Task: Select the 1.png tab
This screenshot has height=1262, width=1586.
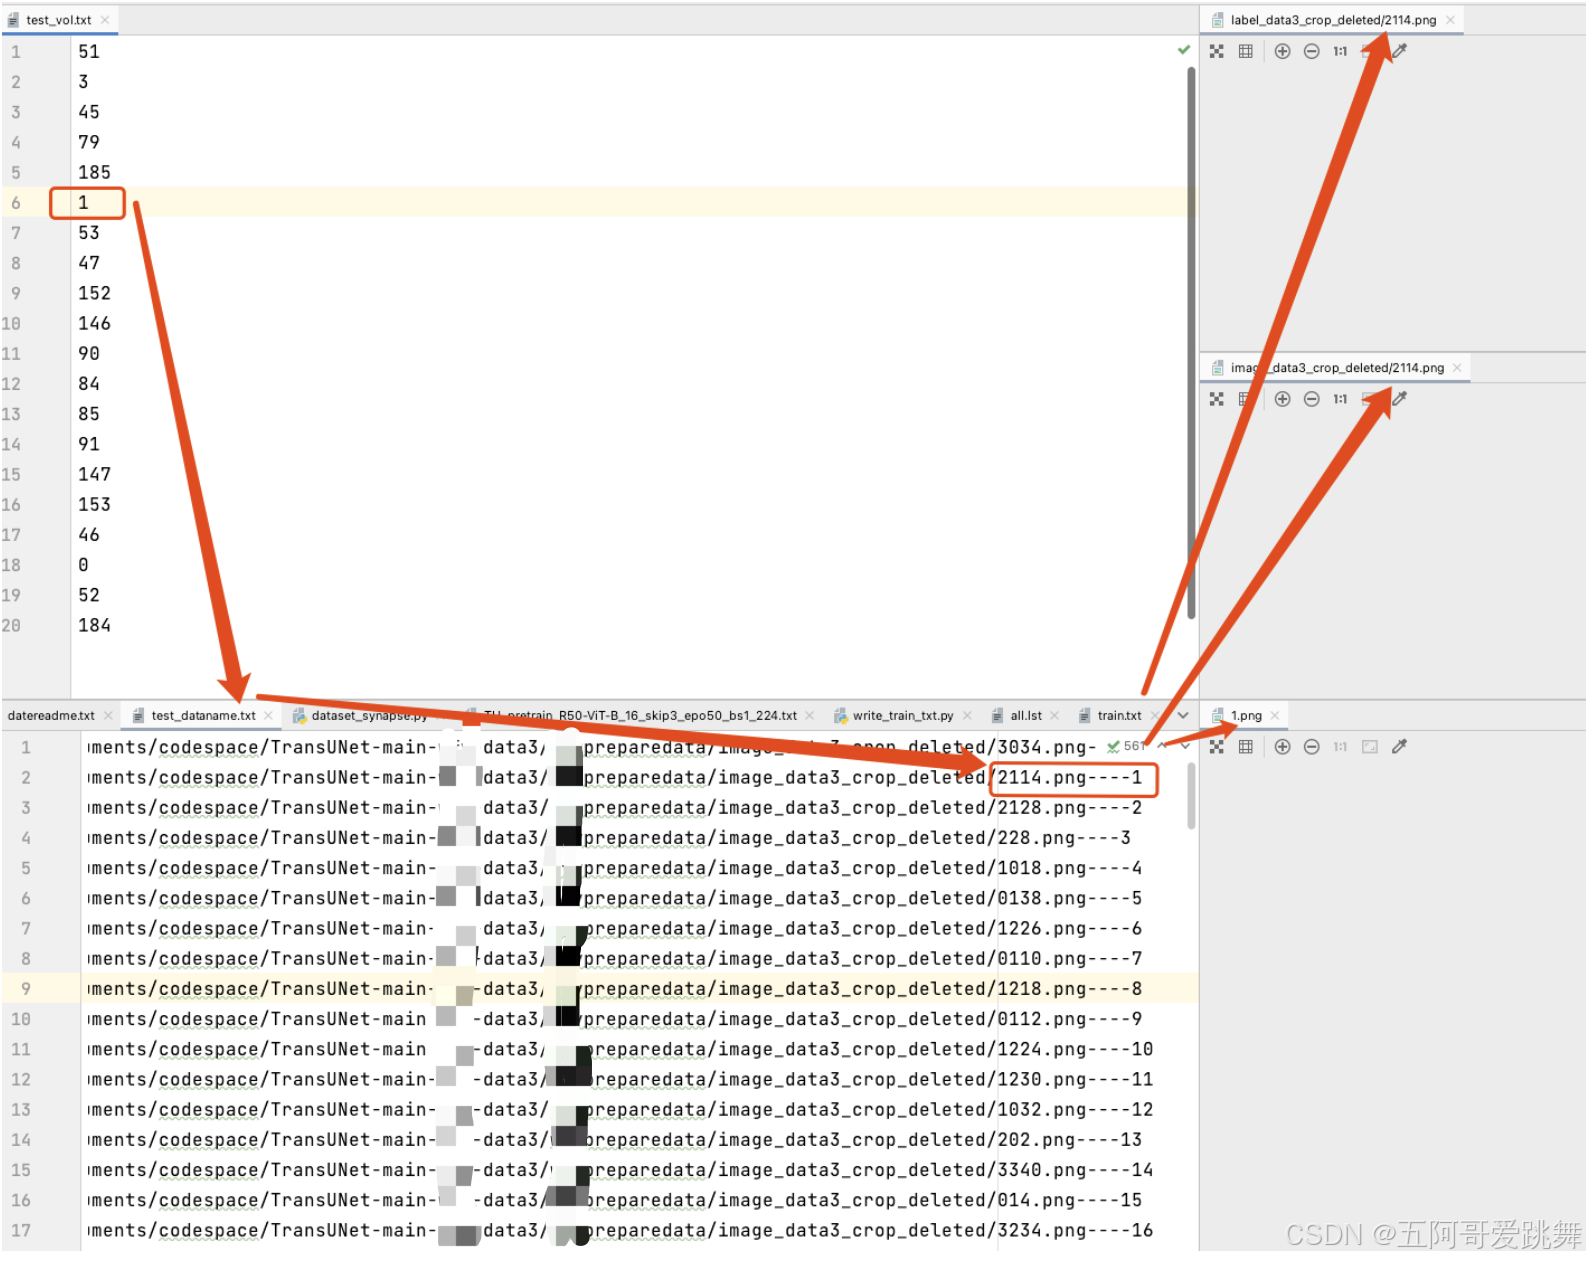Action: click(x=1245, y=716)
